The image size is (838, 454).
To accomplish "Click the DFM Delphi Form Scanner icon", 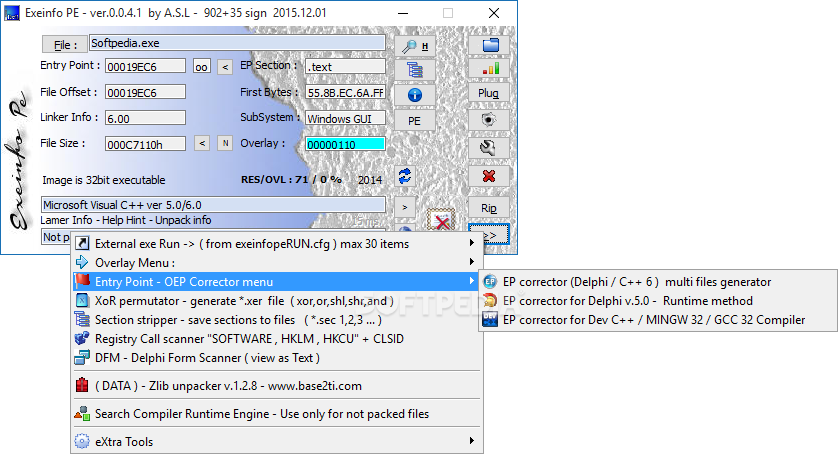I will pyautogui.click(x=82, y=358).
